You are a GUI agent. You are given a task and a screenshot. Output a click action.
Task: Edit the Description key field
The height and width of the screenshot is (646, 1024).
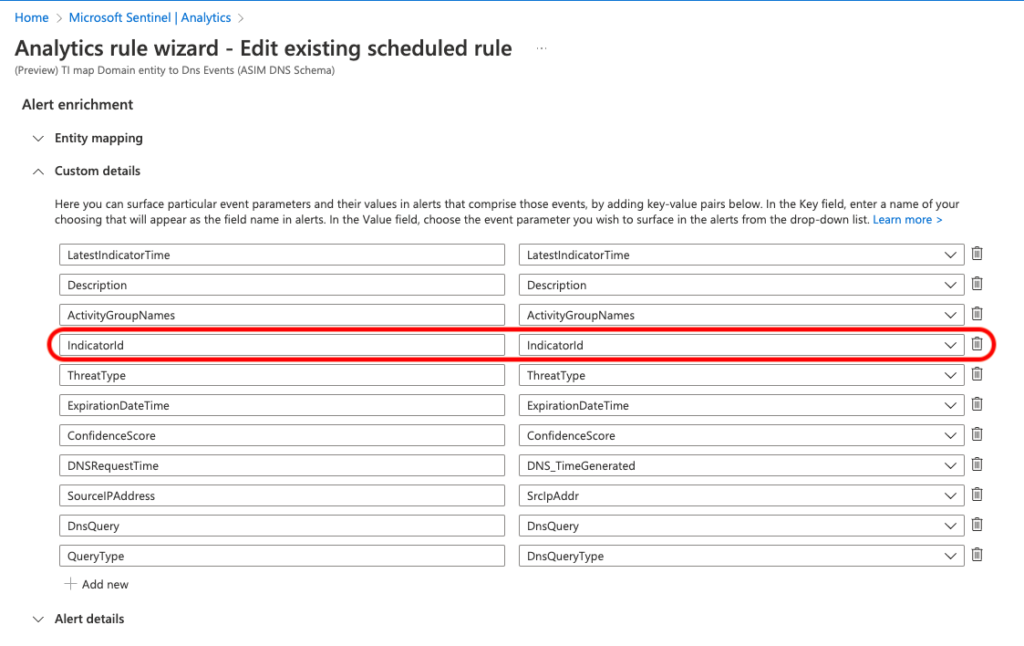[281, 285]
